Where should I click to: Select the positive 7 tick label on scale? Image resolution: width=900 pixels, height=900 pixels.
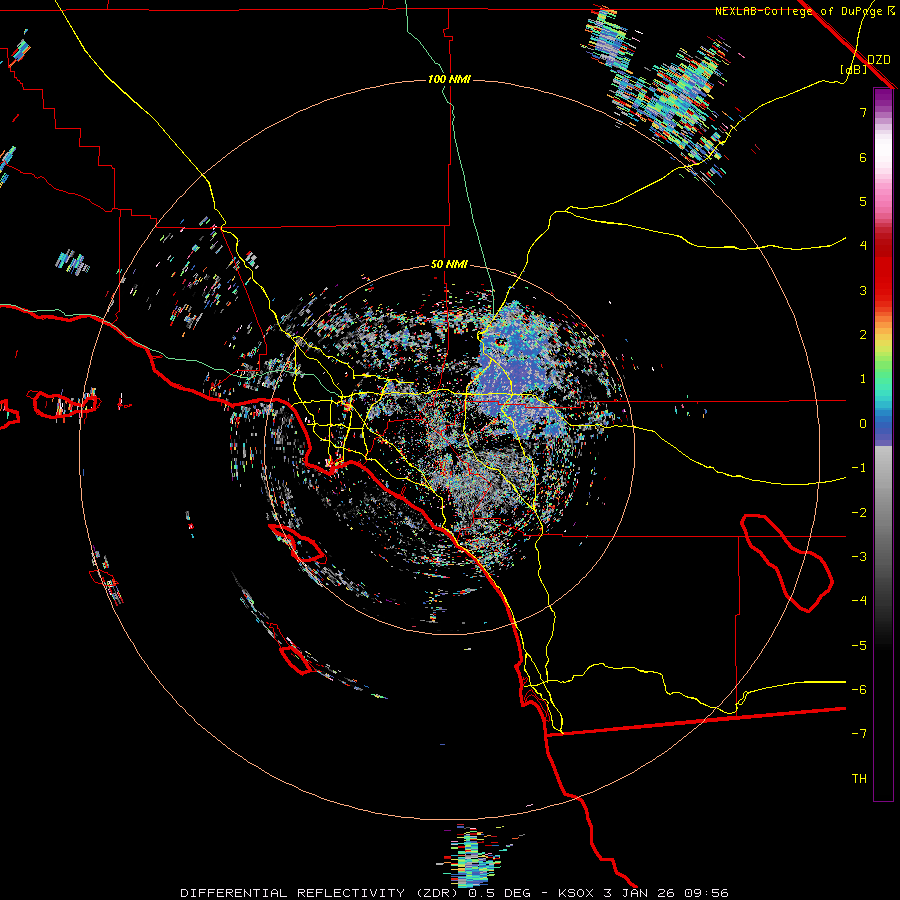863,112
